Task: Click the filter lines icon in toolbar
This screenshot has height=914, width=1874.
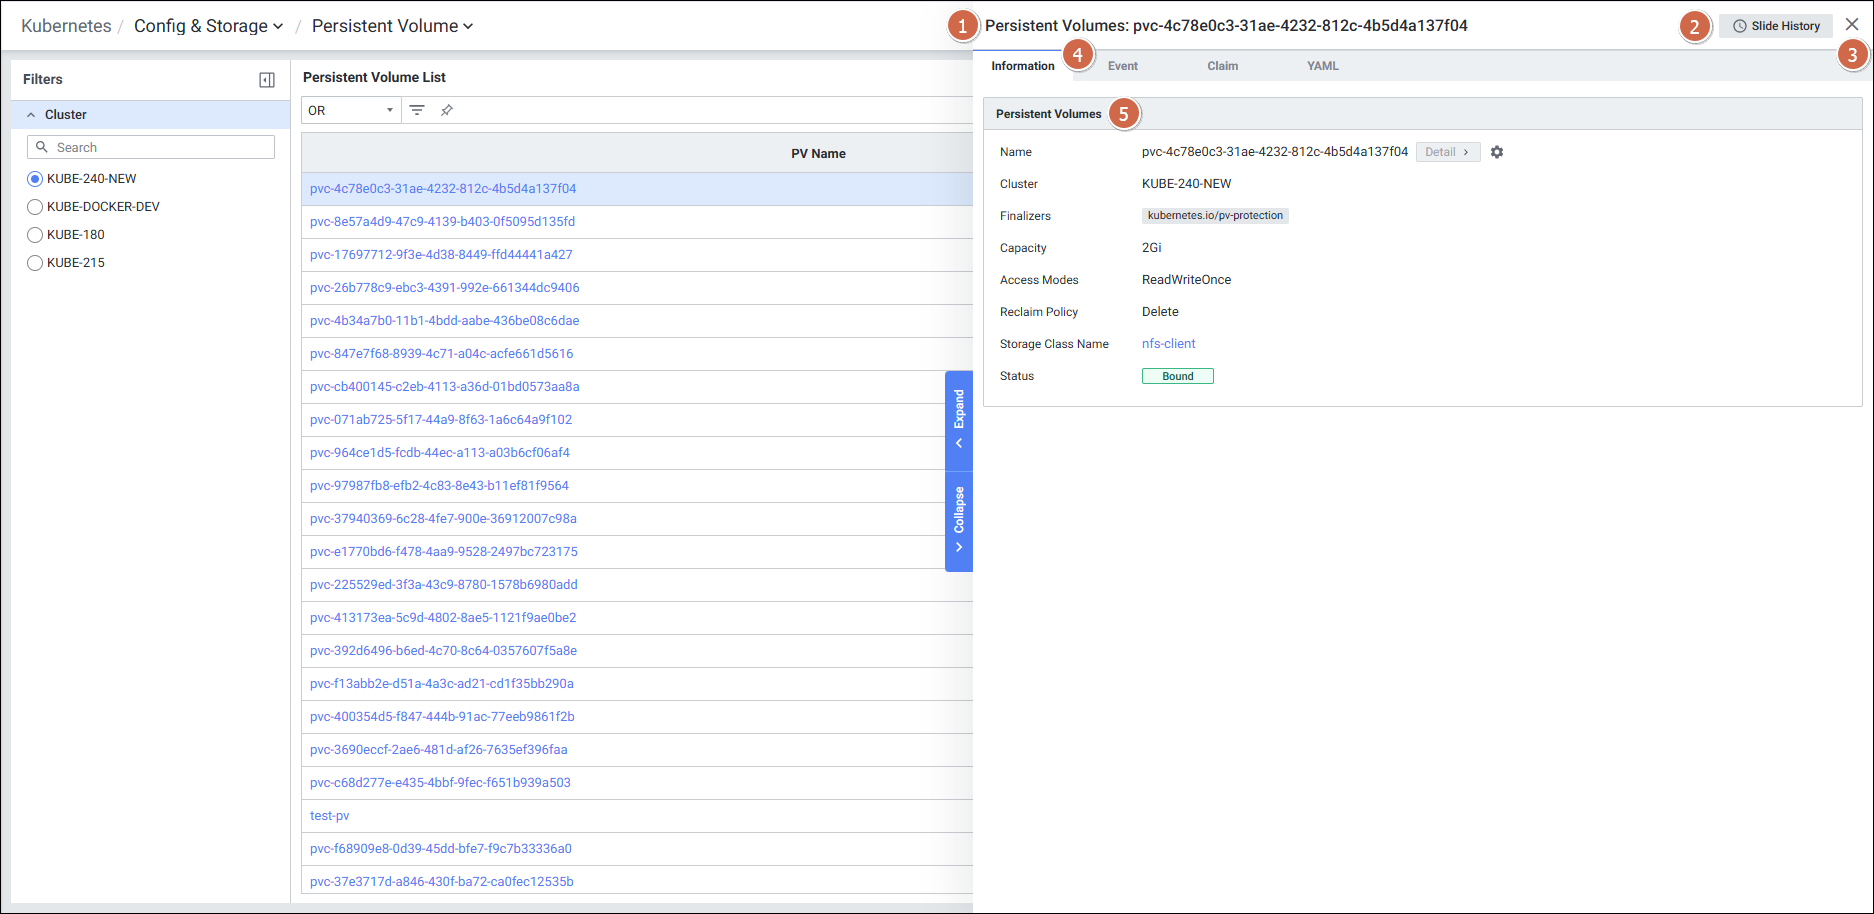Action: [417, 110]
